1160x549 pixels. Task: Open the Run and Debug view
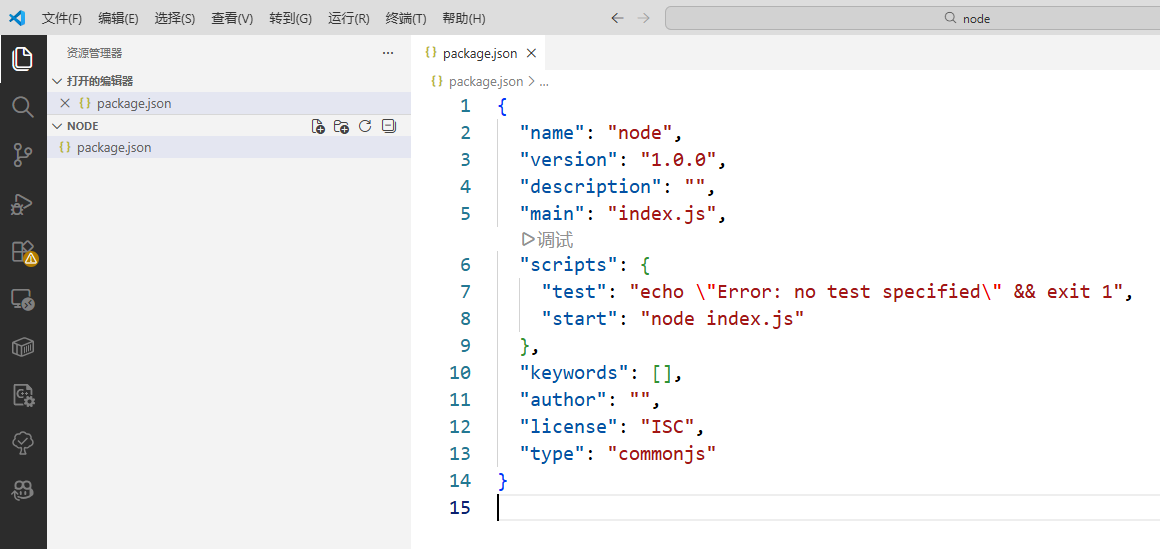tap(22, 204)
